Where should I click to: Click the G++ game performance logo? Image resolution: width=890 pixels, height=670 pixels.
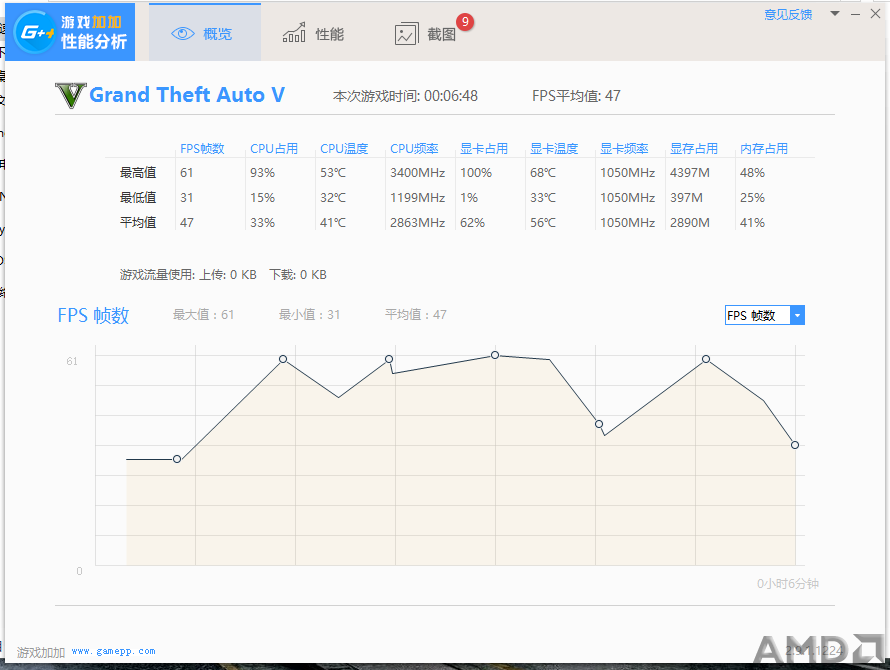tap(70, 32)
